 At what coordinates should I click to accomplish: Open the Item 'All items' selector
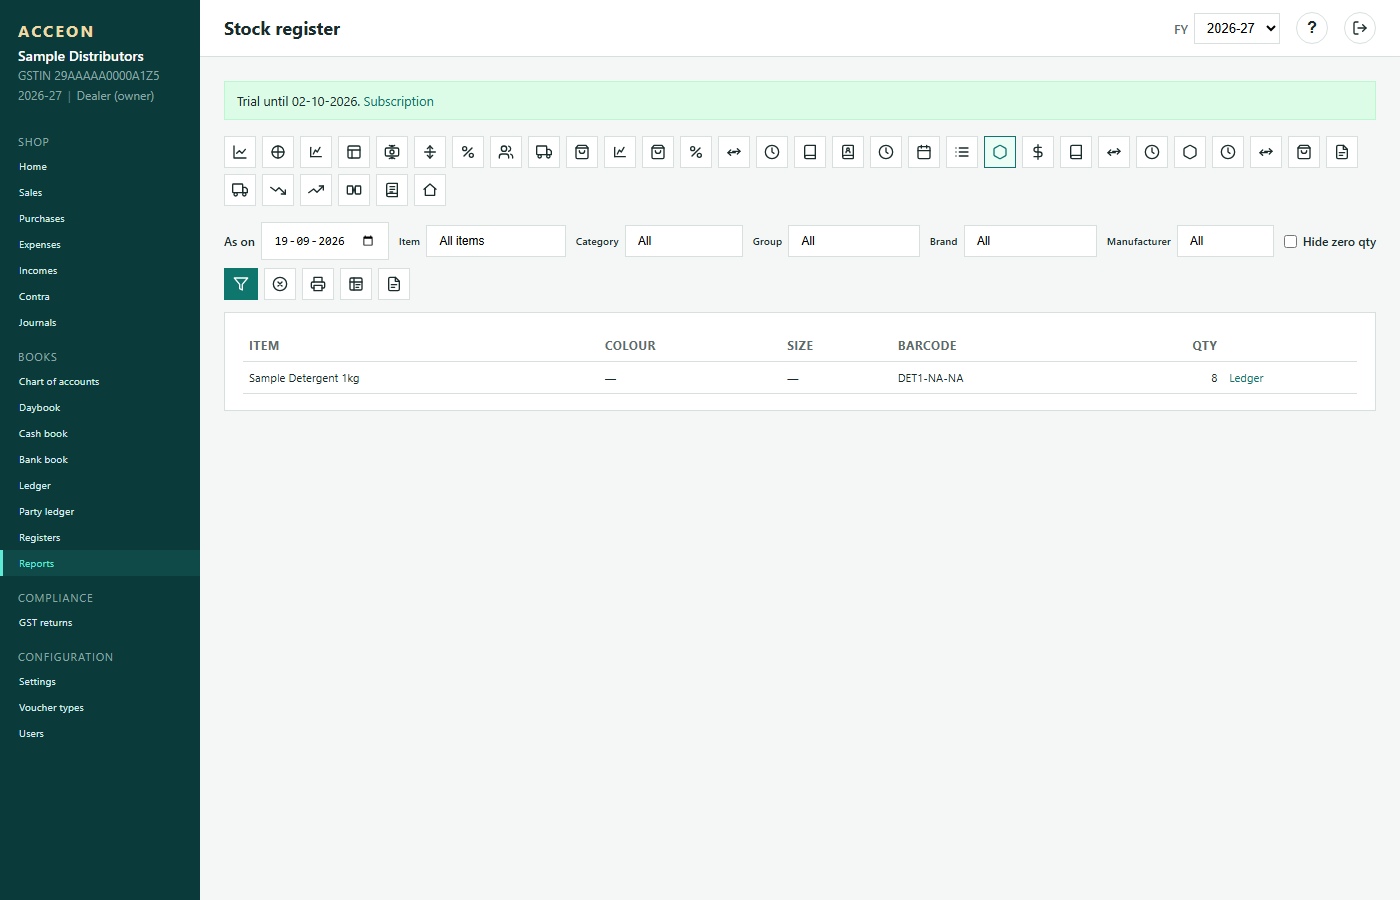(x=496, y=241)
